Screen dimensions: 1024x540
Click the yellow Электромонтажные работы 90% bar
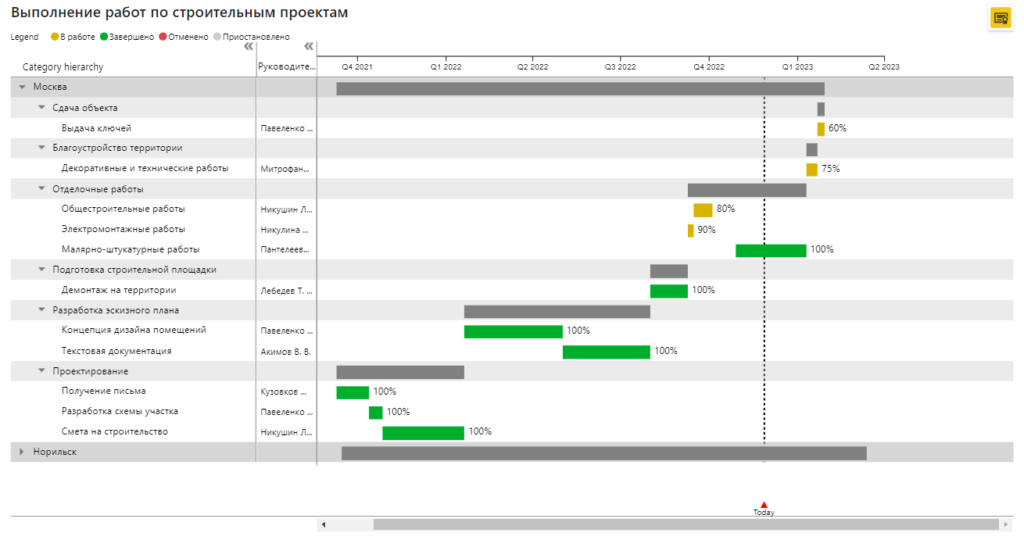coord(690,230)
